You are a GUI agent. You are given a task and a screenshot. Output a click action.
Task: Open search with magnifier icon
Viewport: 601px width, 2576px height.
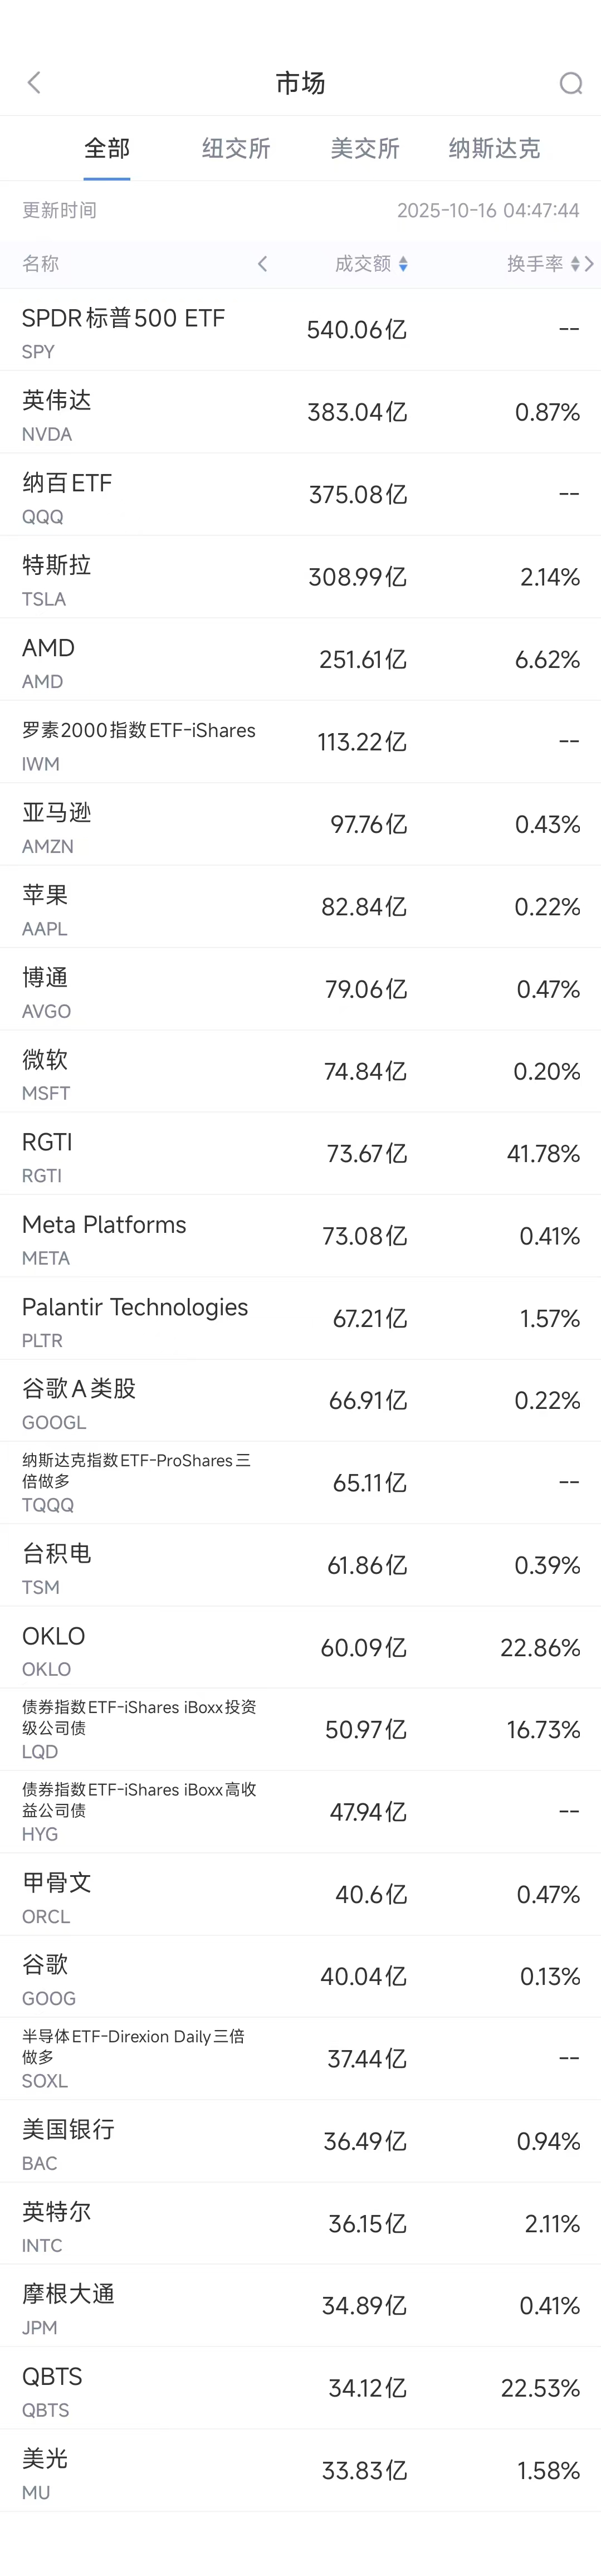(570, 83)
